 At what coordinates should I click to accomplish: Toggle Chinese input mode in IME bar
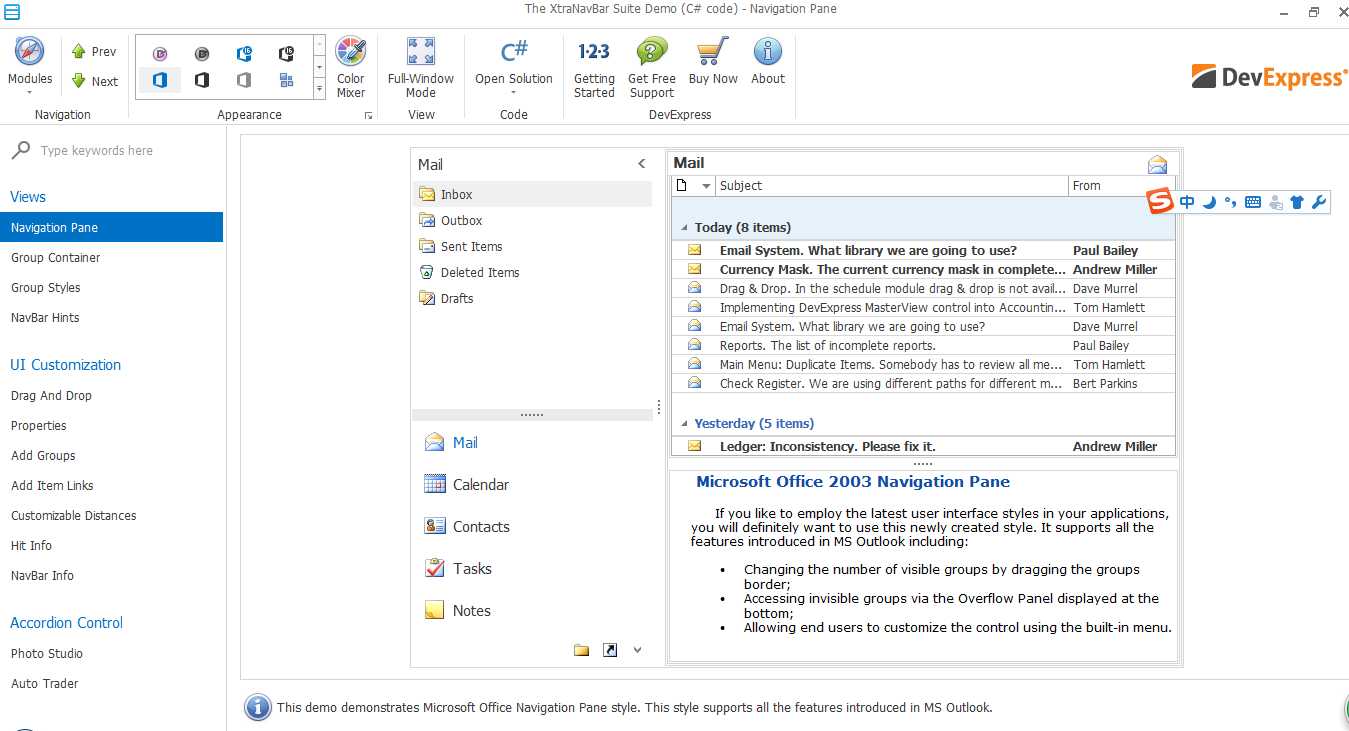tap(1187, 203)
